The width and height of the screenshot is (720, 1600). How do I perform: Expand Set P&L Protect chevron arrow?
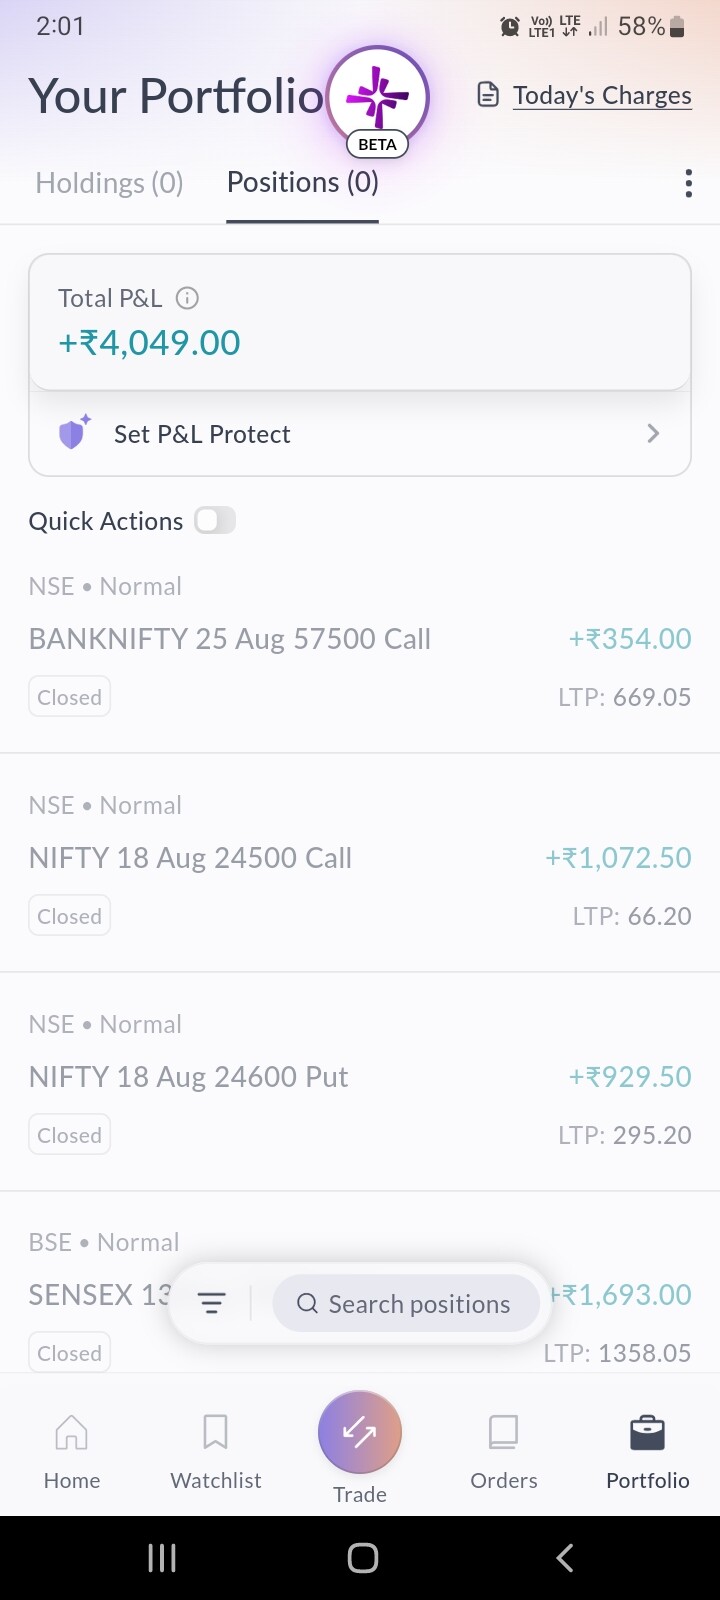pyautogui.click(x=653, y=433)
